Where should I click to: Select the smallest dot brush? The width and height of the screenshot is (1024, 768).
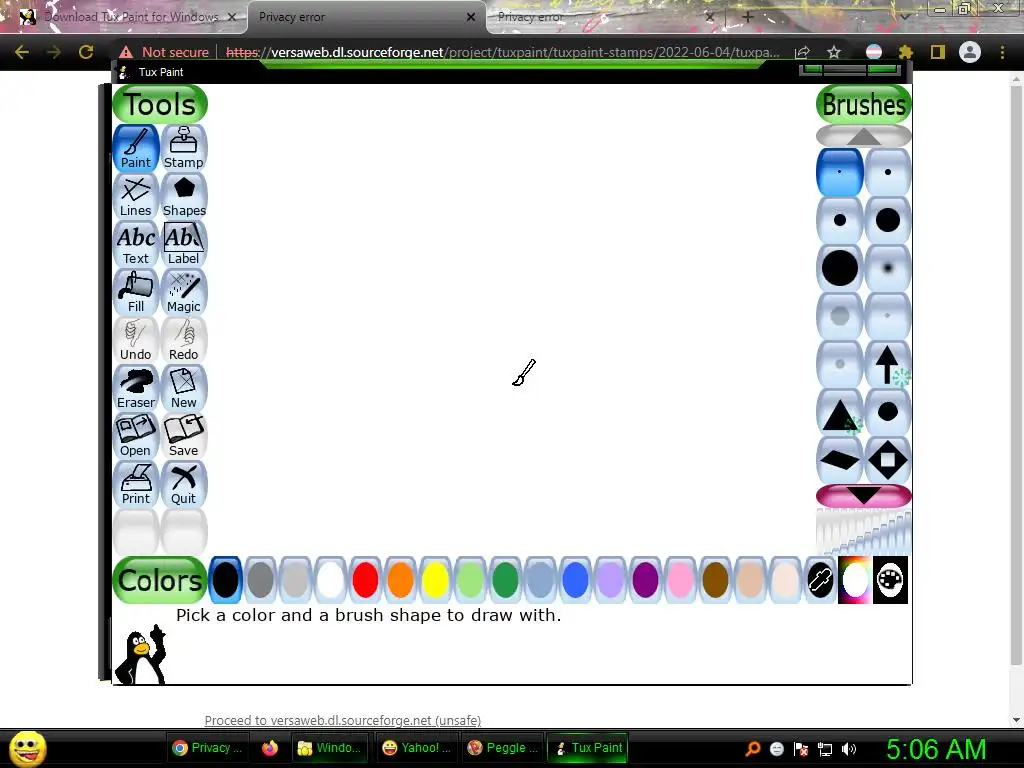point(840,172)
